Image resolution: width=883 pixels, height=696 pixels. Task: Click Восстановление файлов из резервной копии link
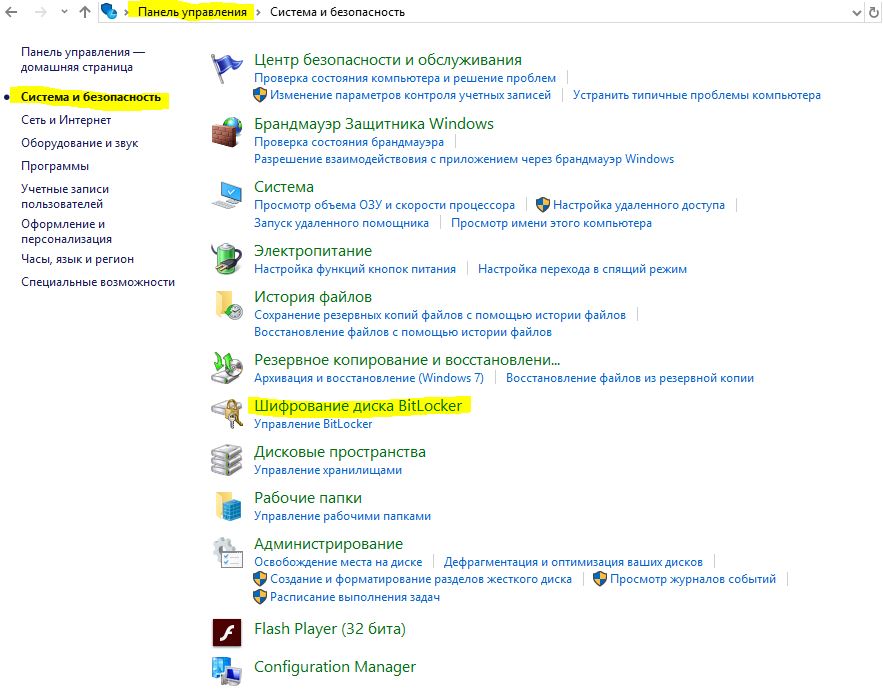point(630,378)
